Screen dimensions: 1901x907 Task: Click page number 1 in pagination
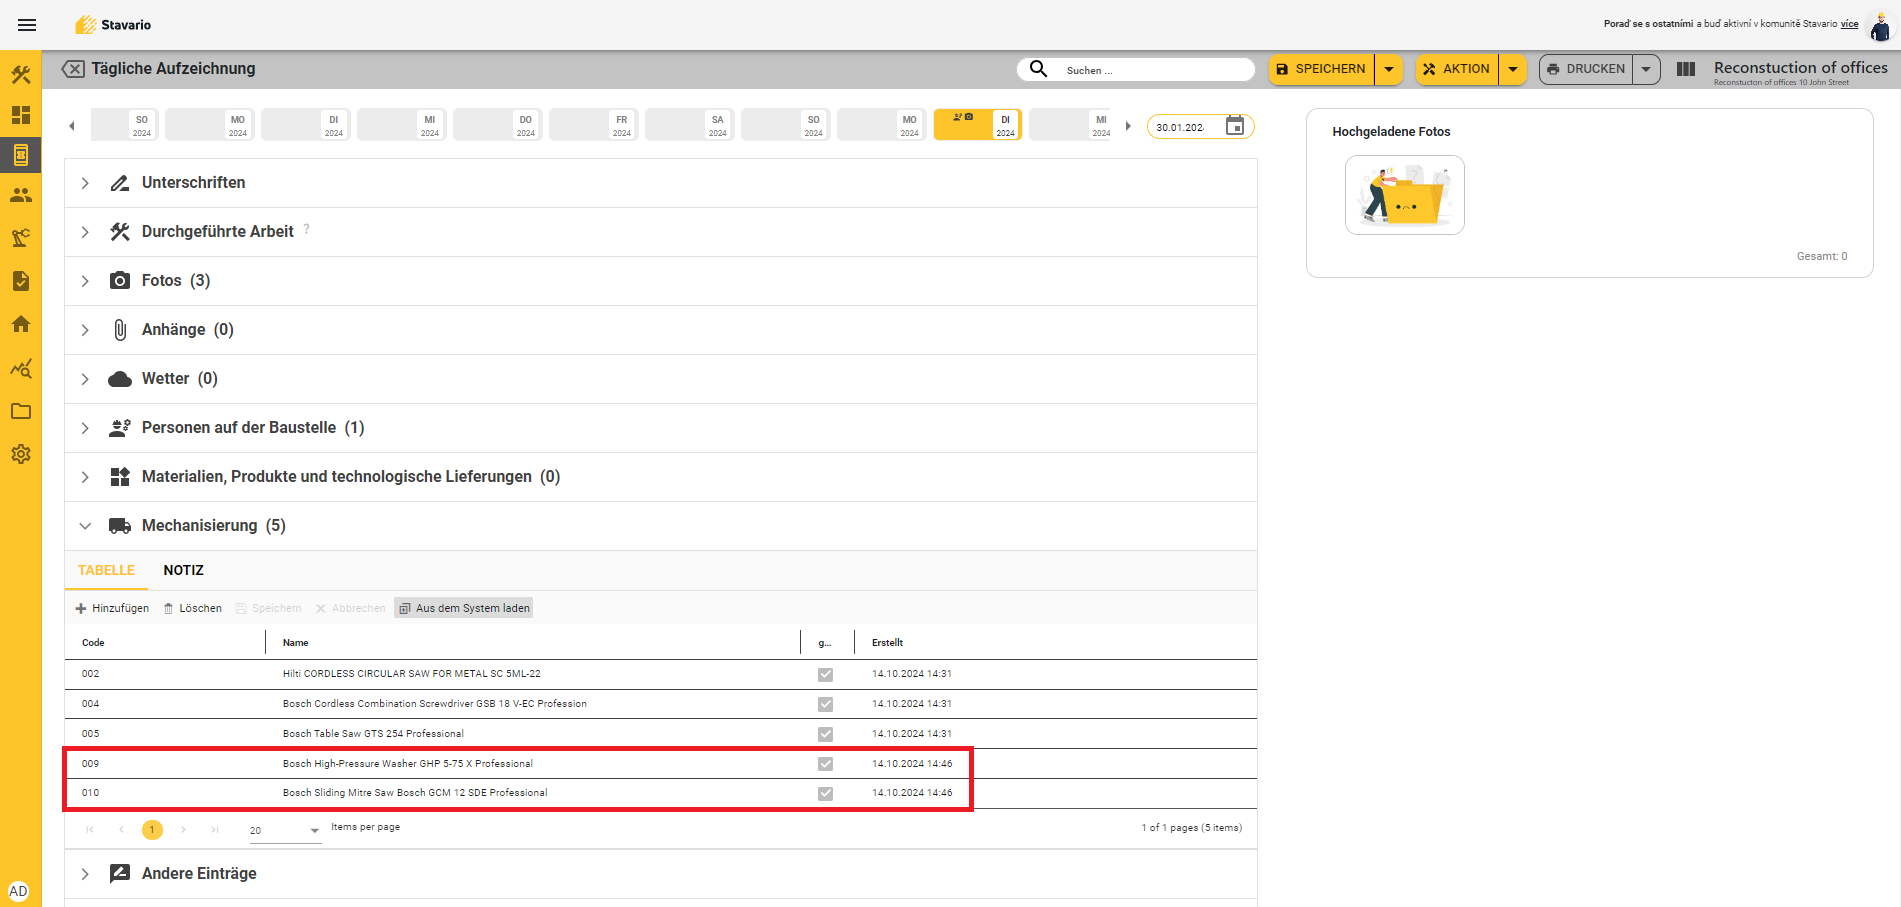point(152,830)
